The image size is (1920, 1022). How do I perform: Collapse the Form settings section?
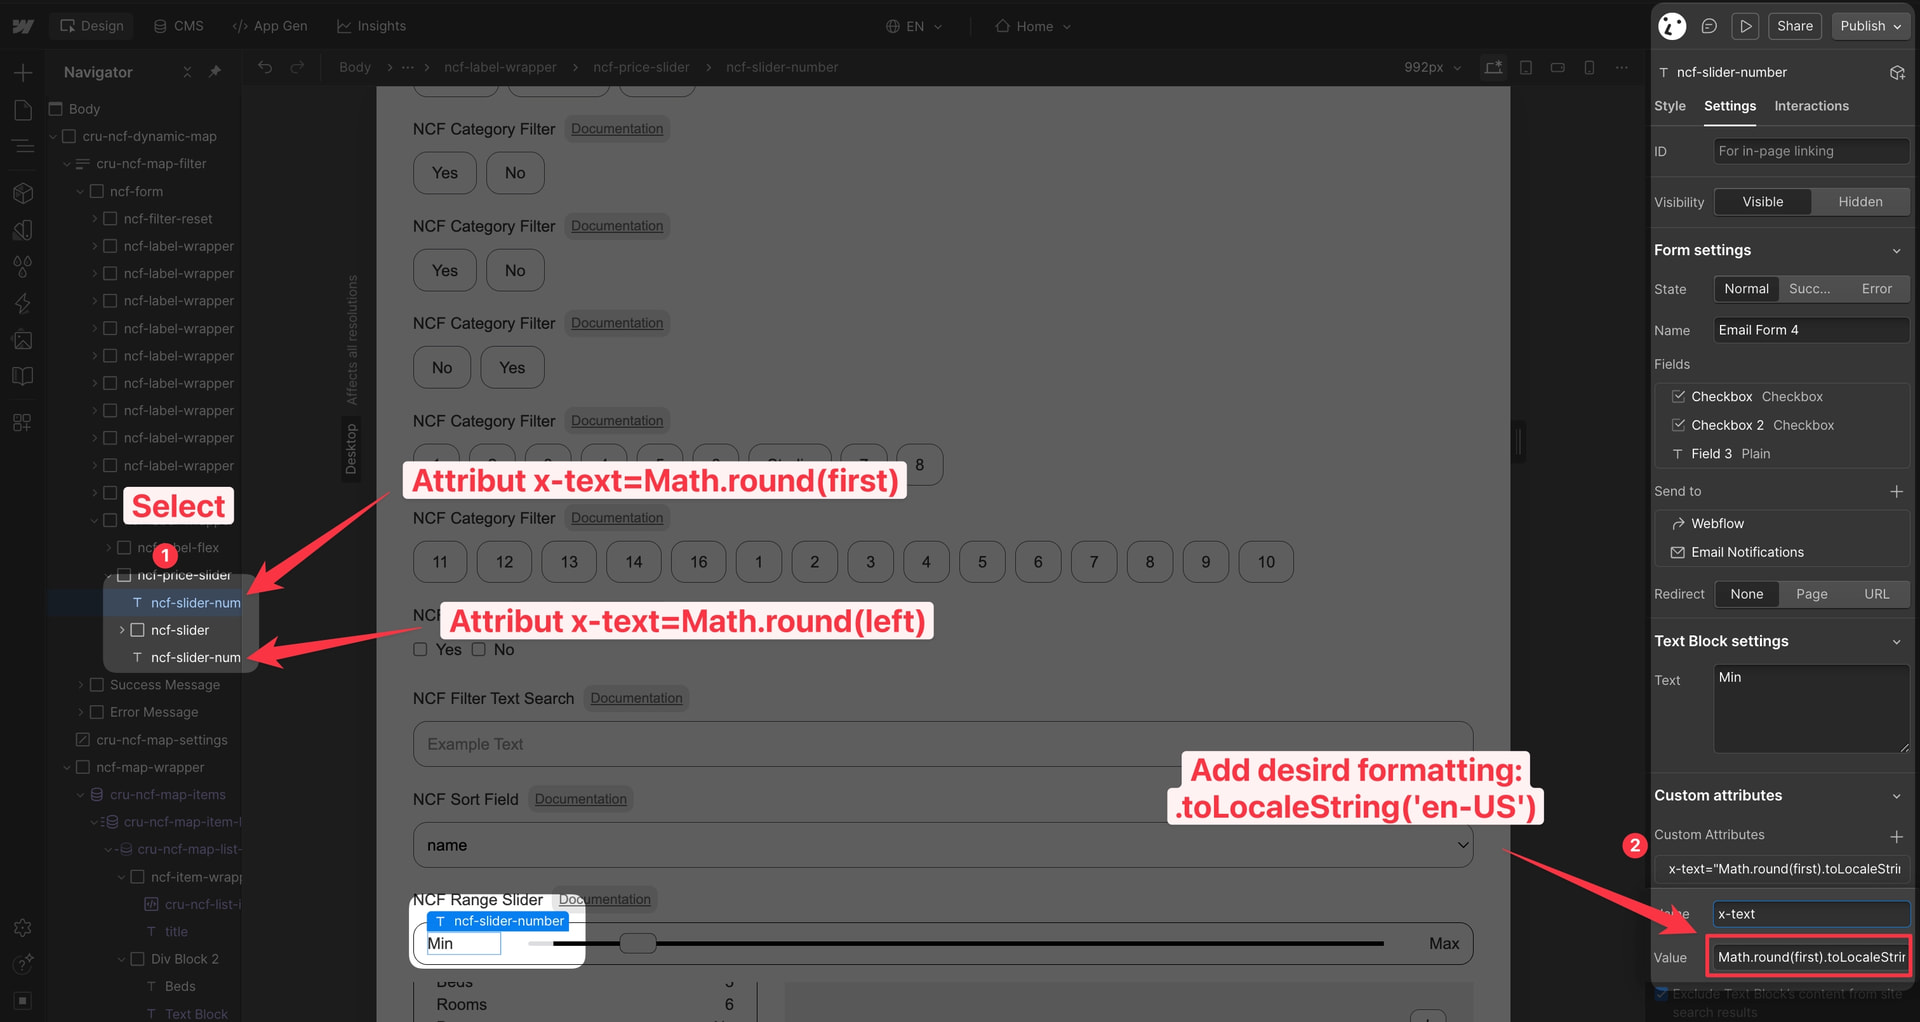coord(1896,250)
